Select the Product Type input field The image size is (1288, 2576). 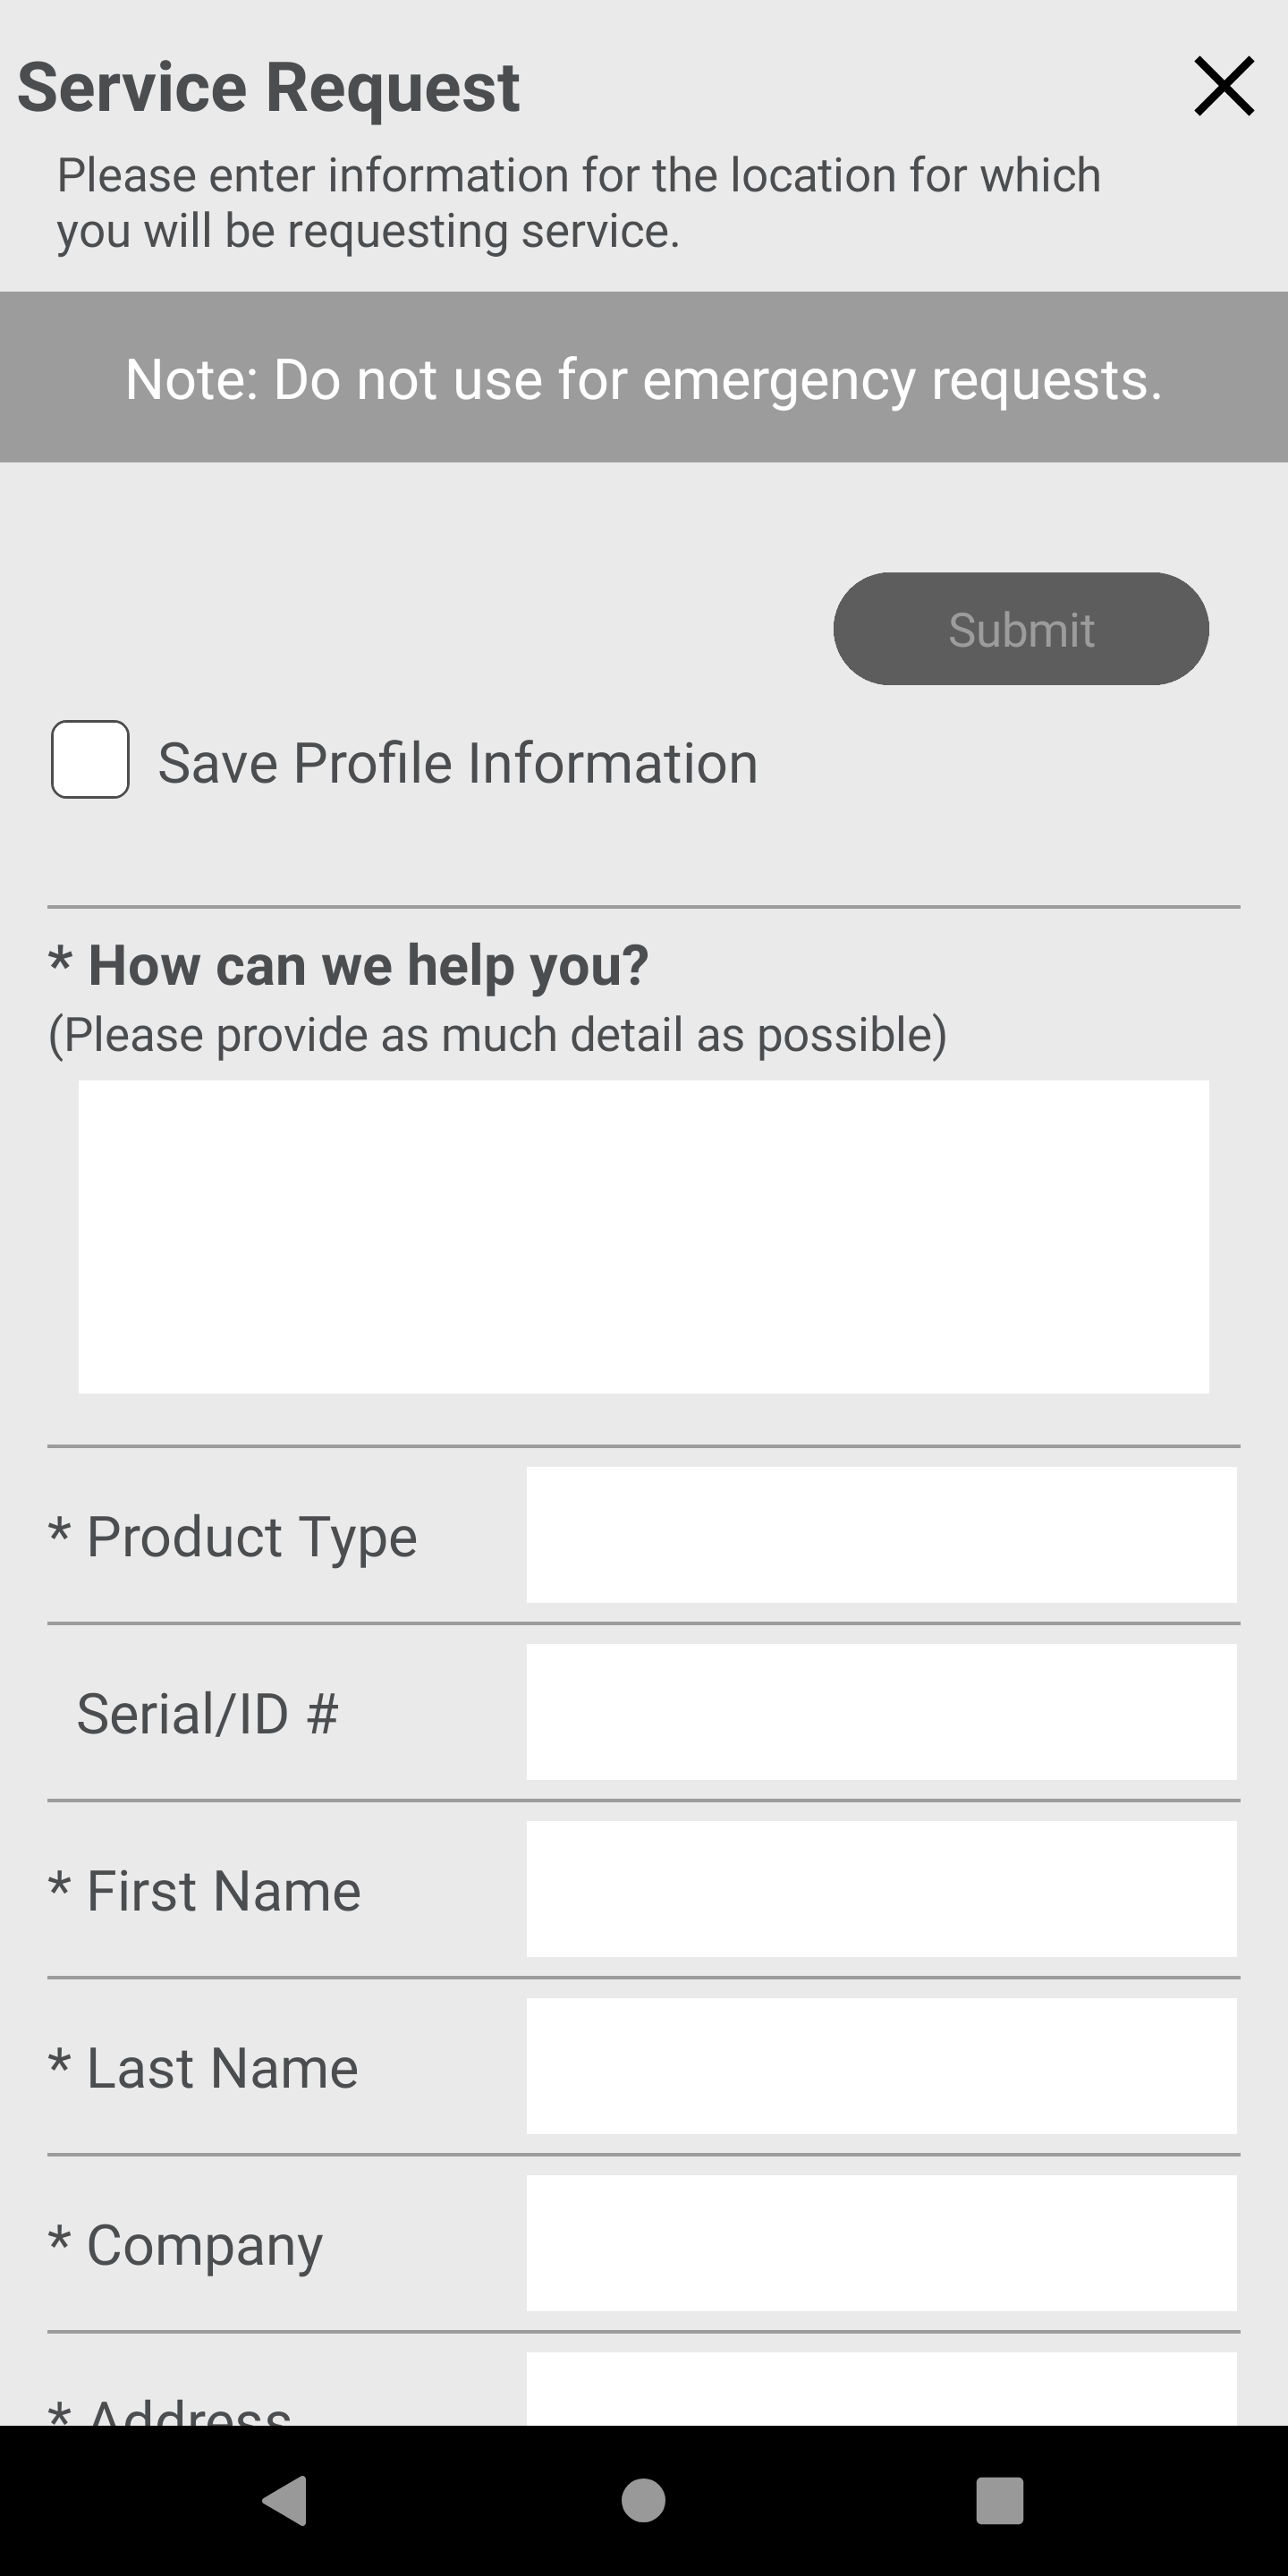coord(881,1535)
